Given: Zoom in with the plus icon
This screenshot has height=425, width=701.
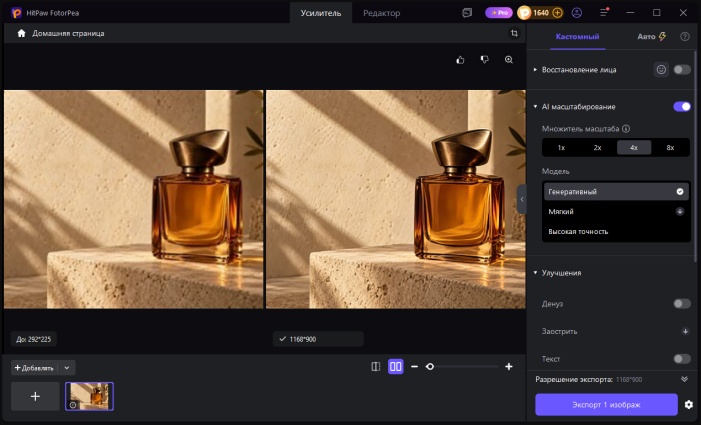Looking at the screenshot, I should point(509,366).
